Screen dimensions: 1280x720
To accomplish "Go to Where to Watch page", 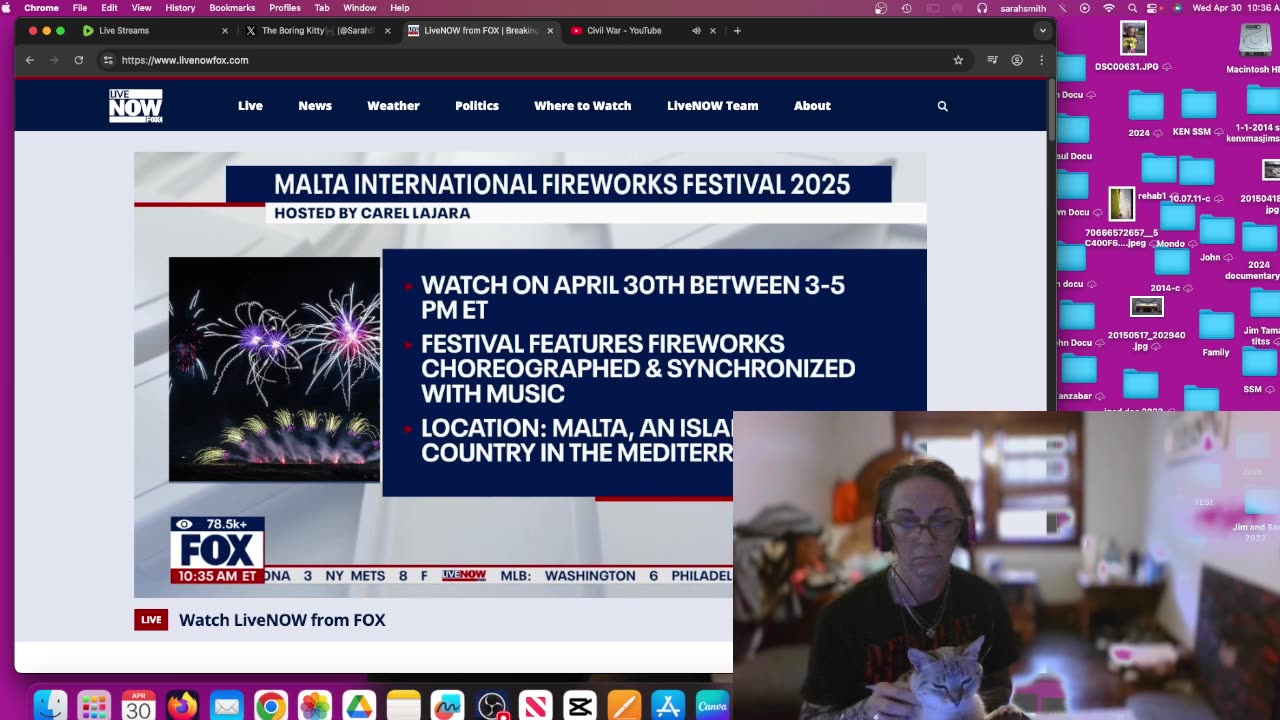I will (x=582, y=105).
